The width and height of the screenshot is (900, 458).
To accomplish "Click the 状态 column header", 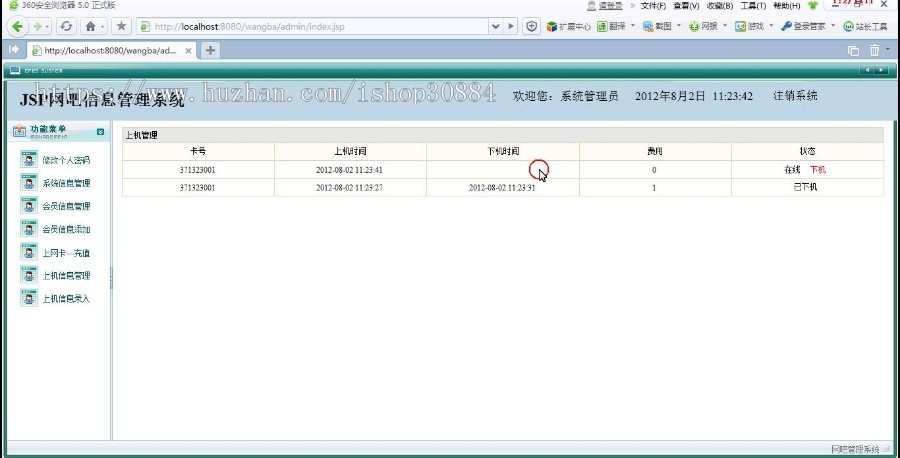I will (x=807, y=152).
